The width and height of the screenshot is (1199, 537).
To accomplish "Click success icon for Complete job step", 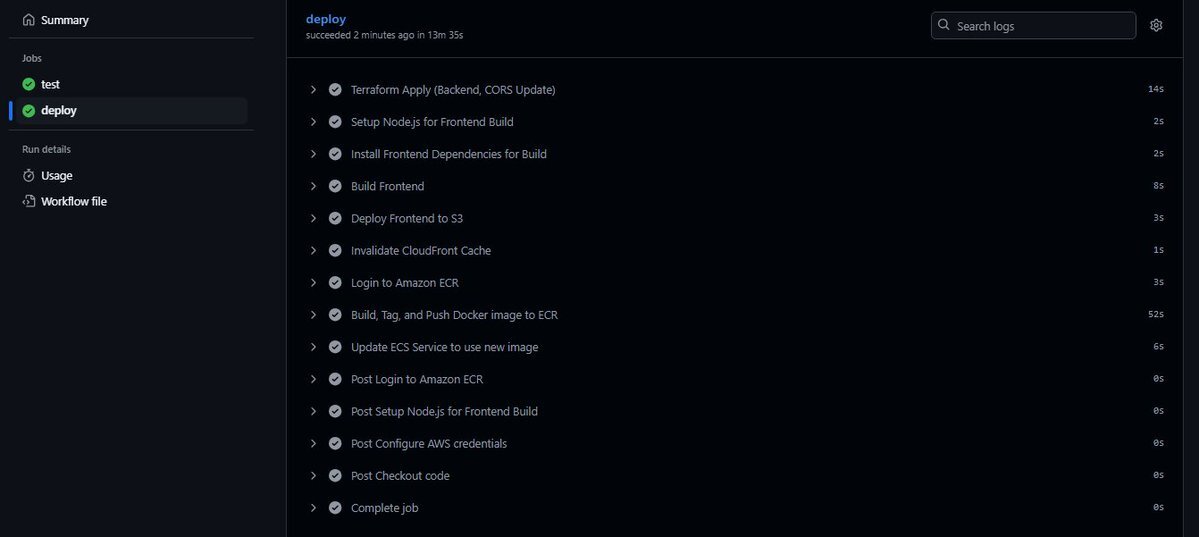I will pyautogui.click(x=335, y=507).
